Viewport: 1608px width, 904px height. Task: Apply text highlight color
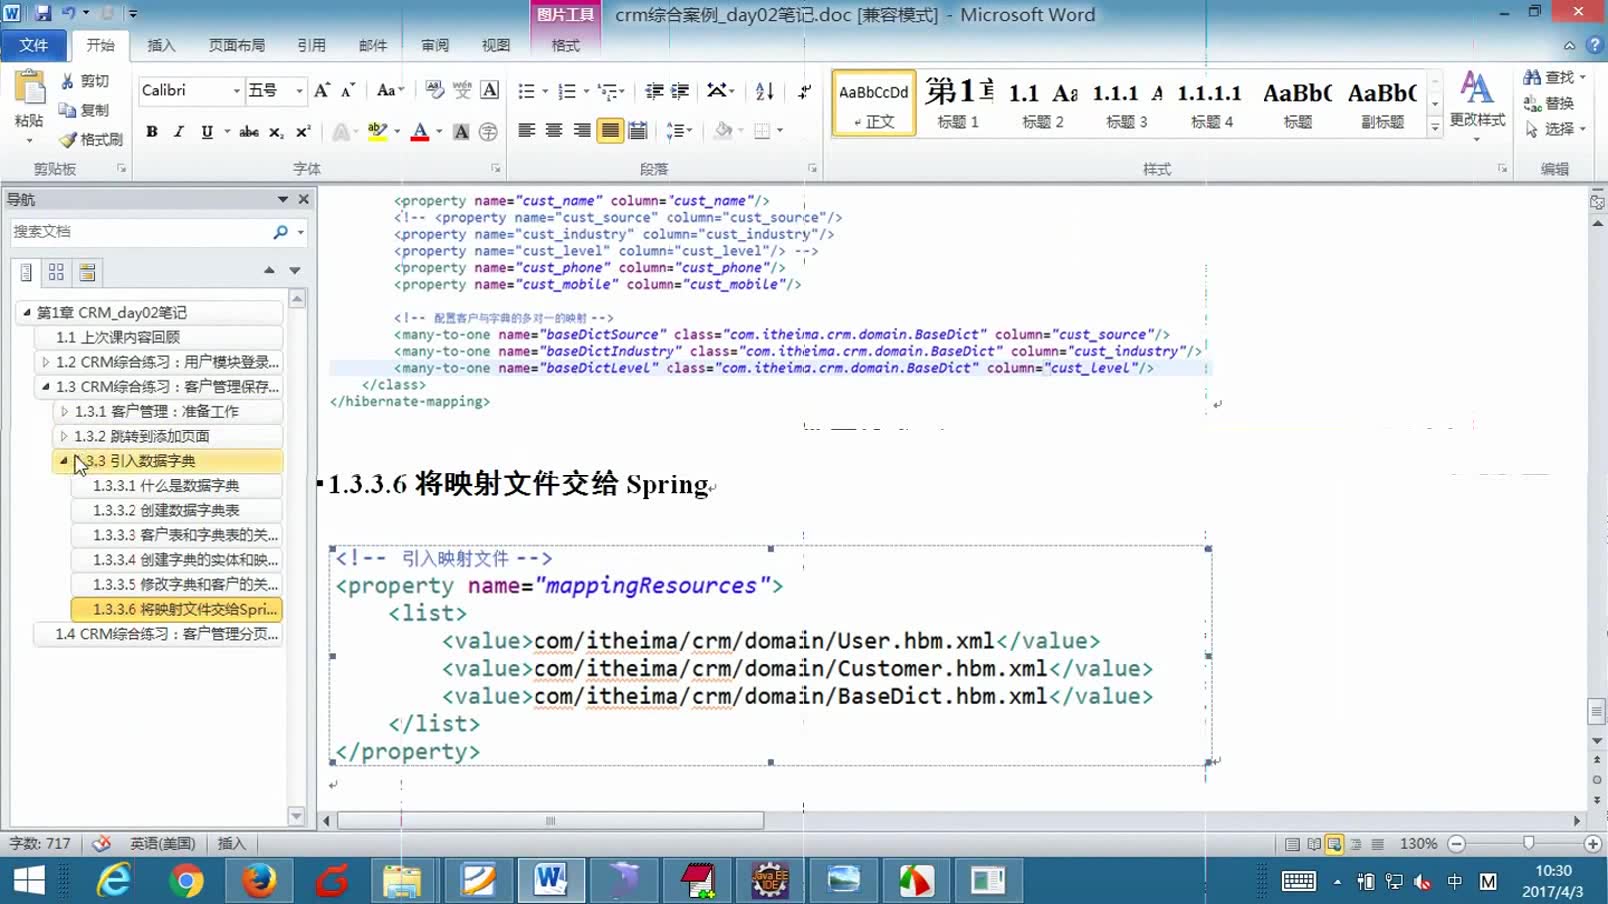tap(377, 131)
